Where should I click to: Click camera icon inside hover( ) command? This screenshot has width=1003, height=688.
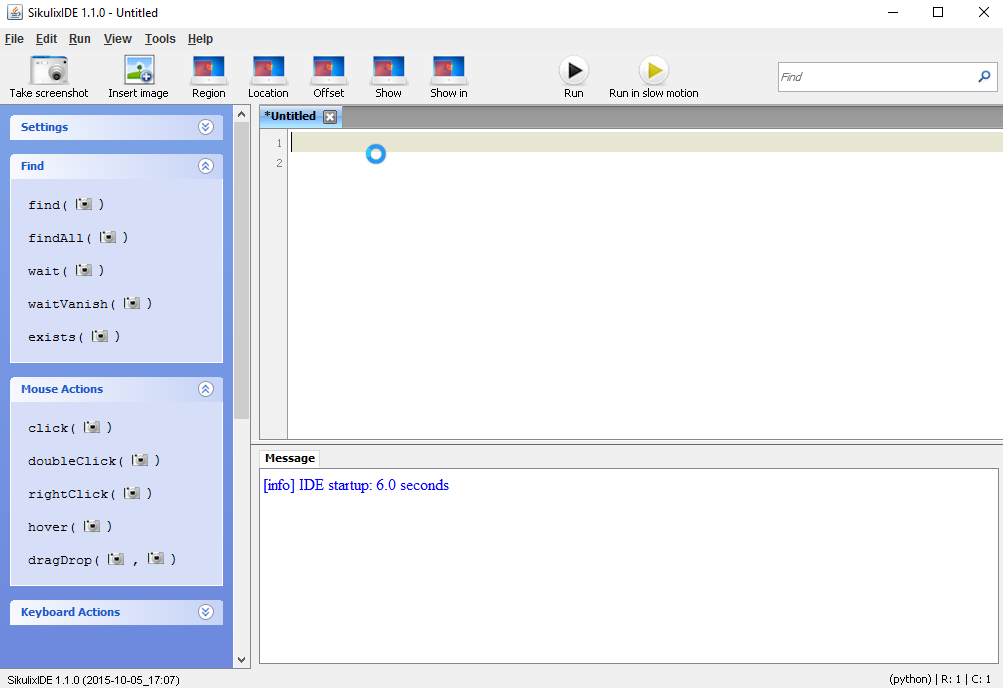91,526
